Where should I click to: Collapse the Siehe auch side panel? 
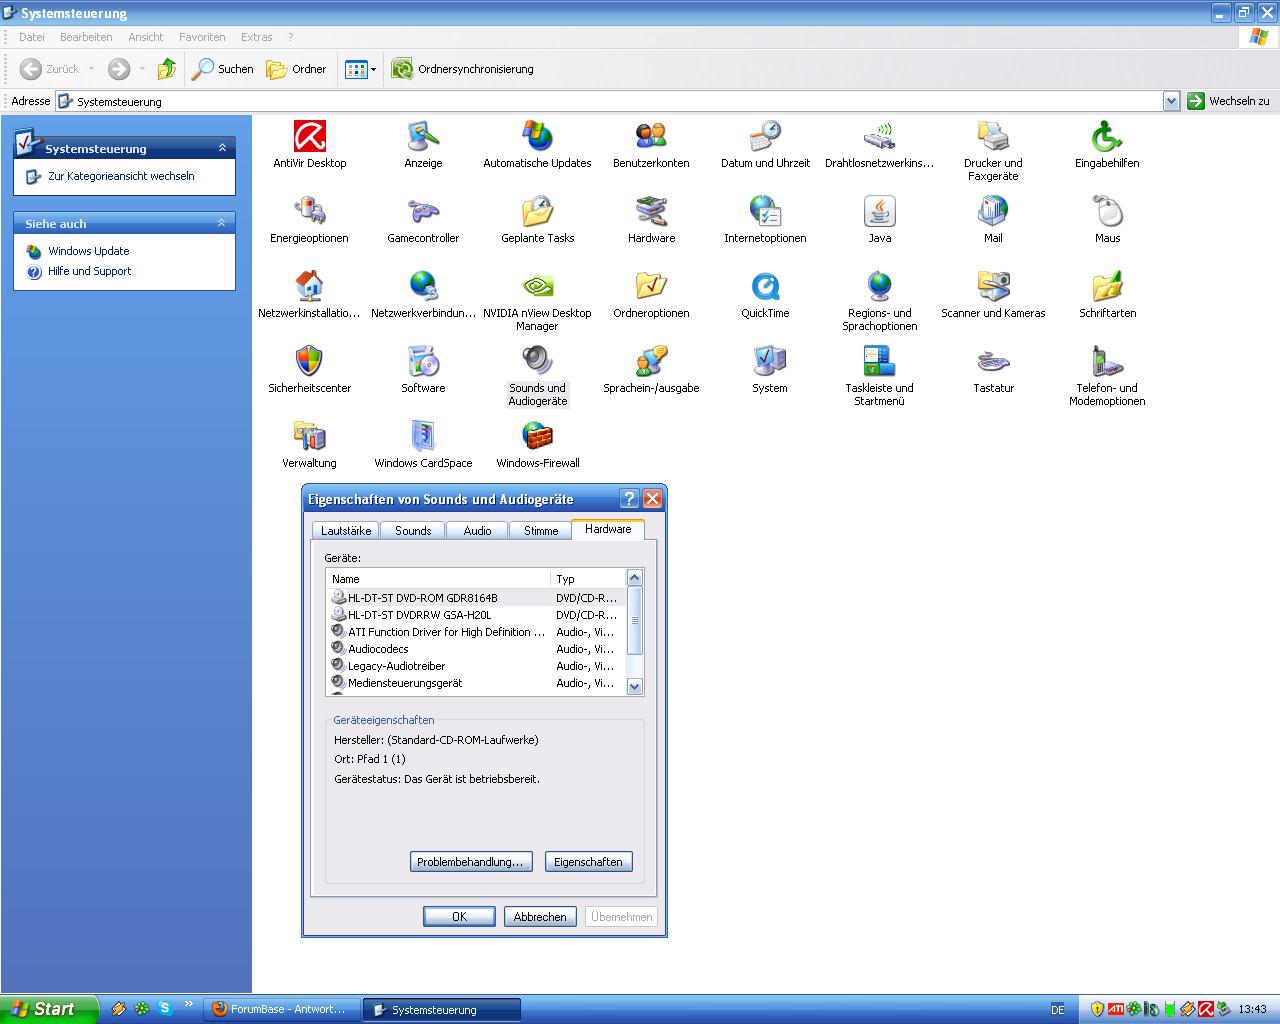coord(222,223)
